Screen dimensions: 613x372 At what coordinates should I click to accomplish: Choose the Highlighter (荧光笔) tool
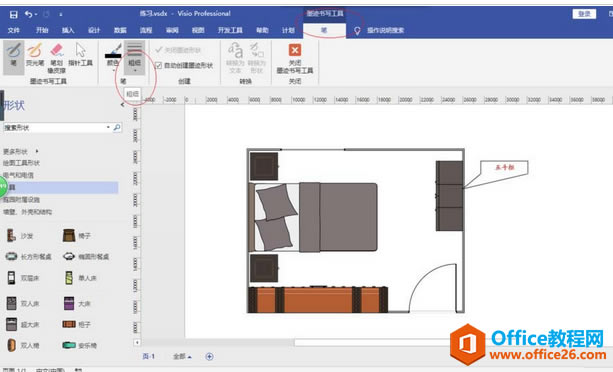[35, 55]
